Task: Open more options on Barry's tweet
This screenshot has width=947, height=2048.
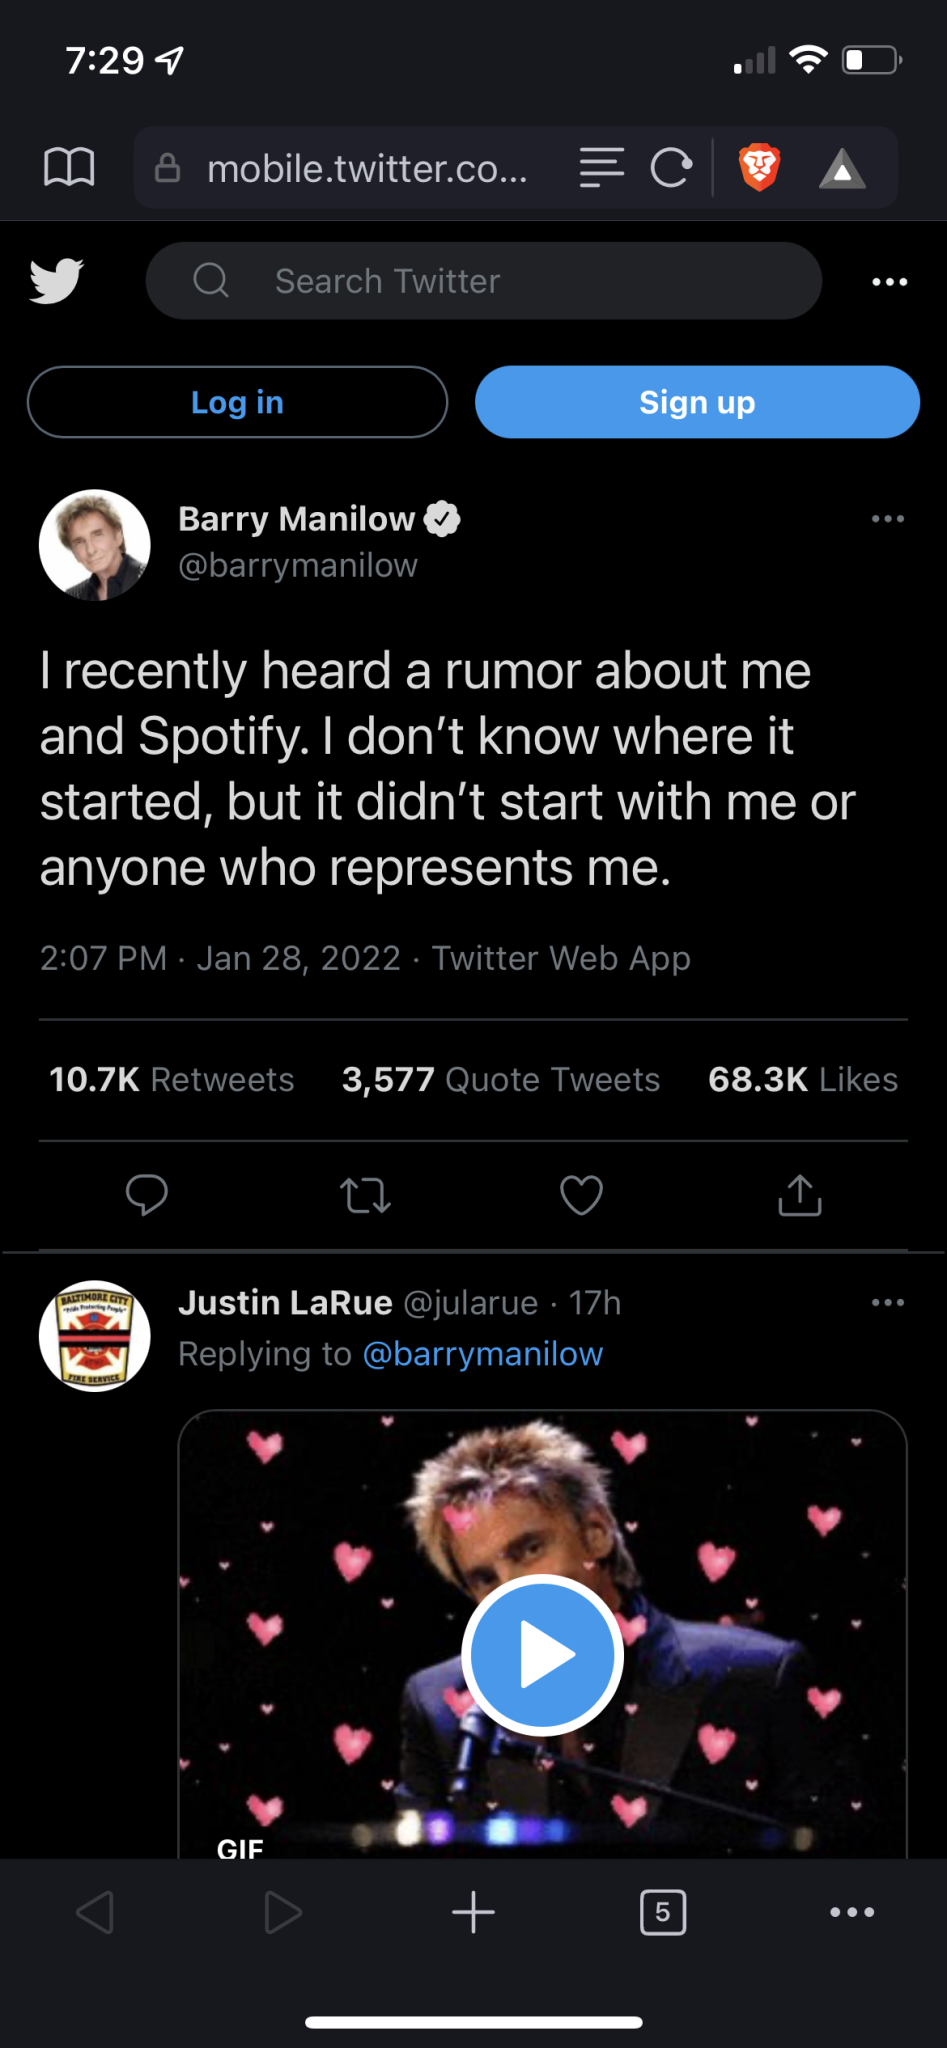Action: tap(887, 519)
